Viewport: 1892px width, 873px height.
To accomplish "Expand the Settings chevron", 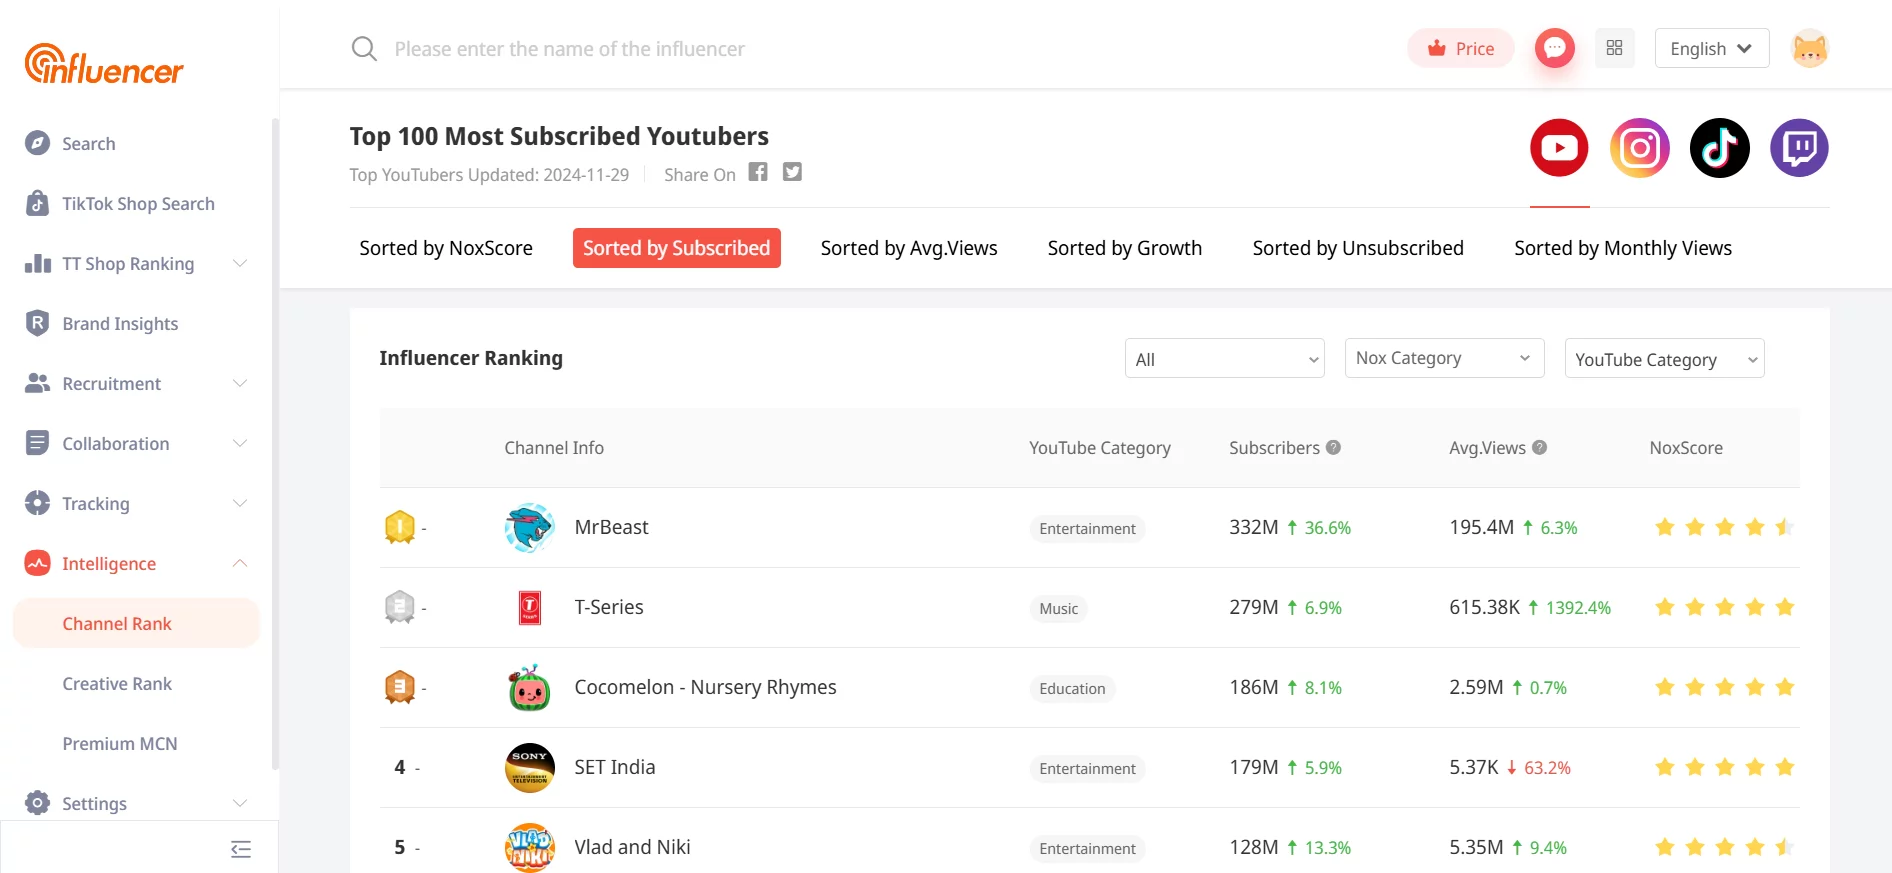I will 240,803.
